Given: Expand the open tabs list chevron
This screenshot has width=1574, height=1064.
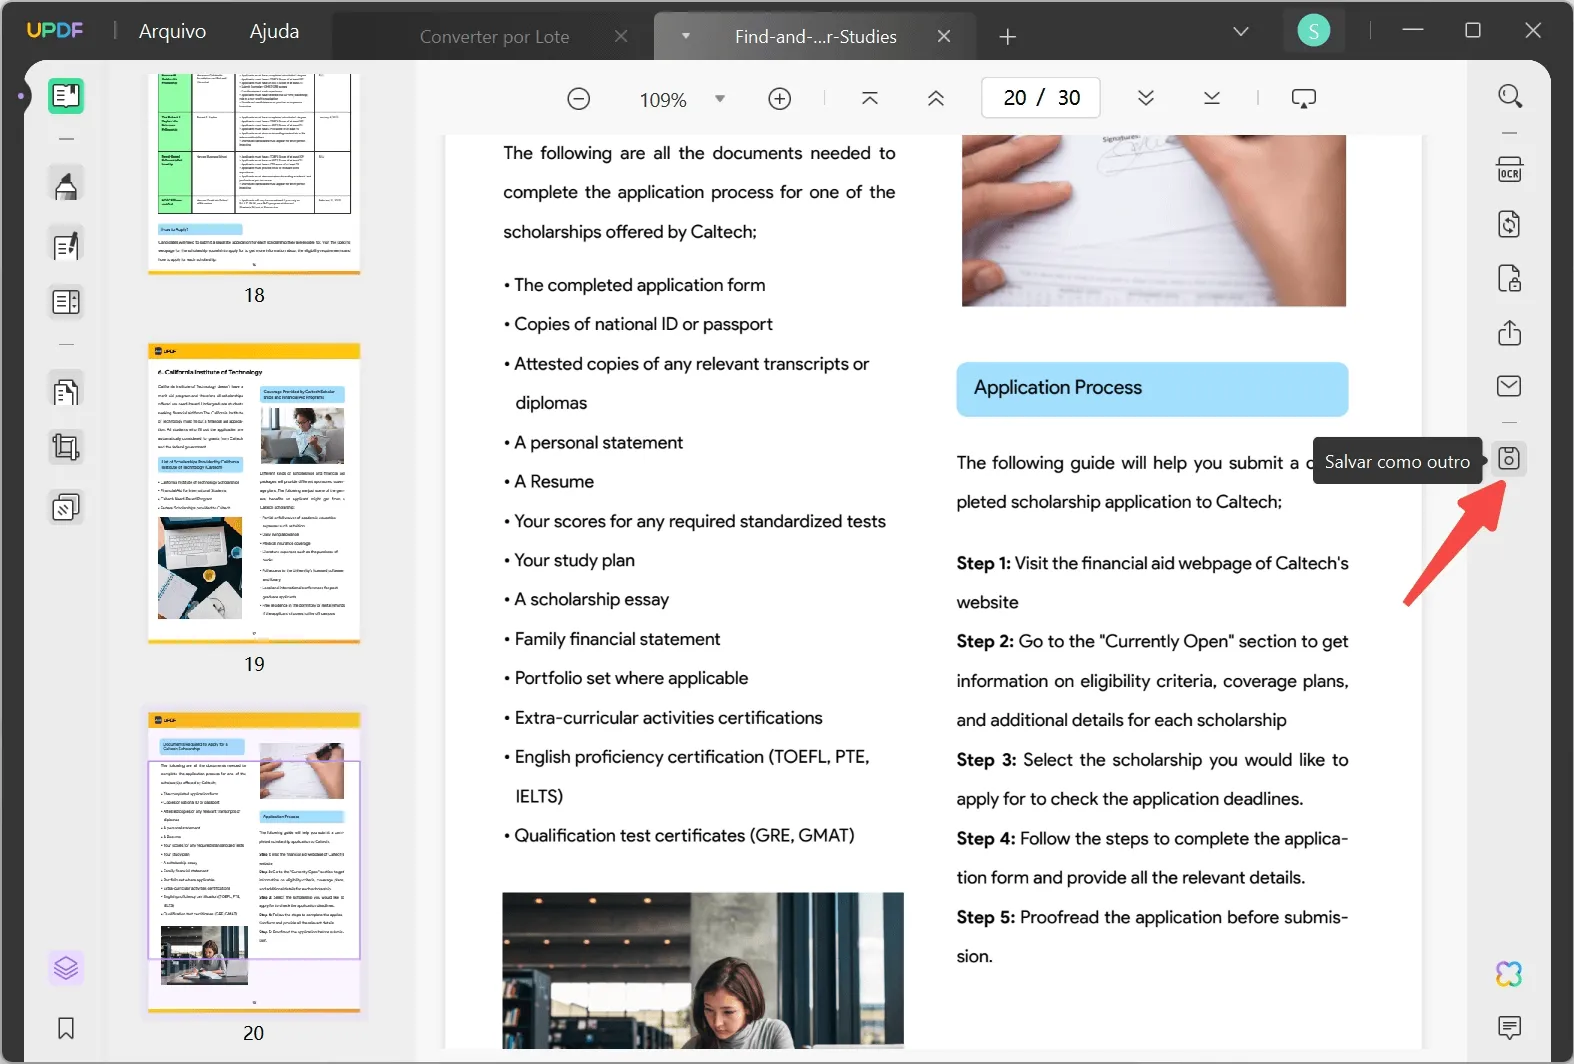Looking at the screenshot, I should [x=1241, y=32].
